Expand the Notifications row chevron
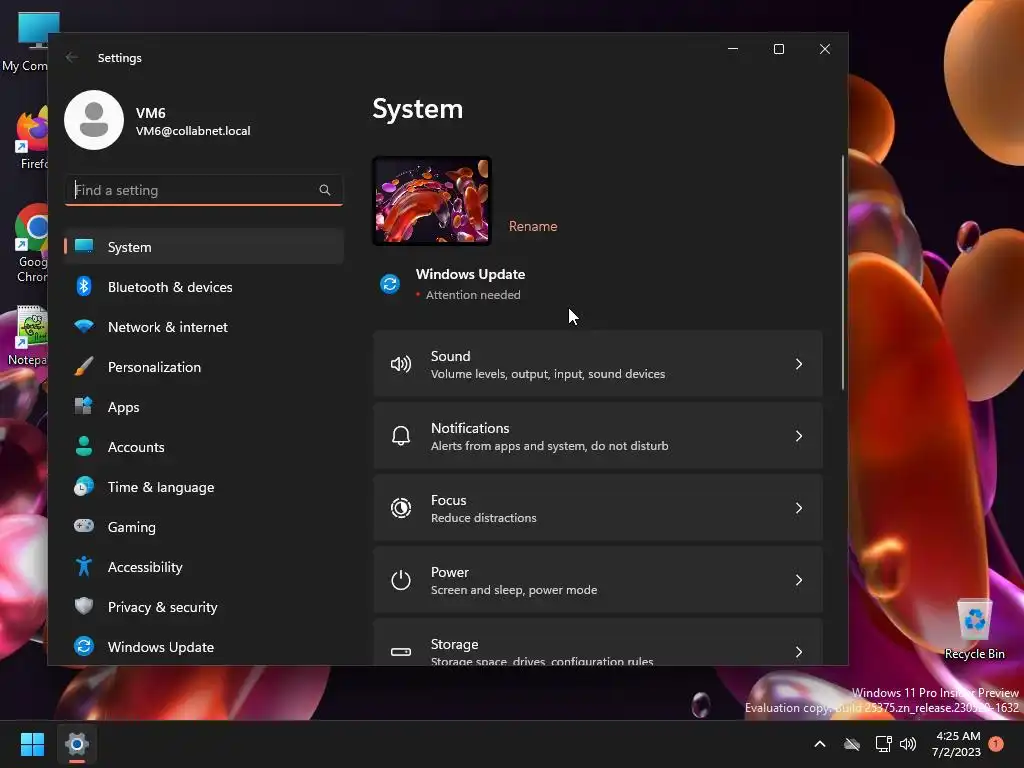The image size is (1024, 768). coord(799,436)
